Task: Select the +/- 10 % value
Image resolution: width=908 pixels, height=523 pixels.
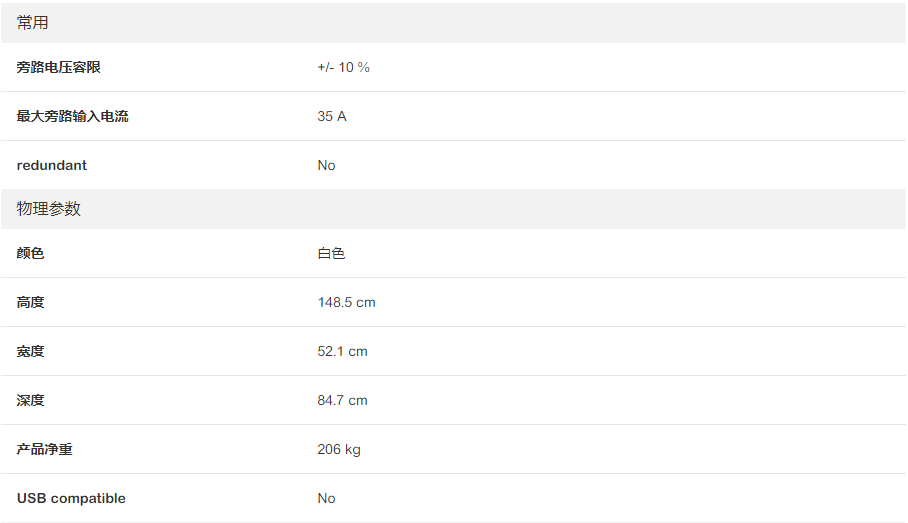Action: pos(343,67)
